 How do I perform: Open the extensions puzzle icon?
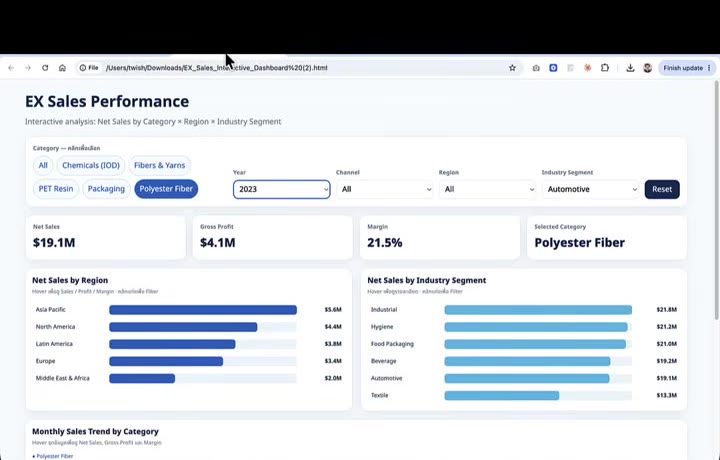tap(605, 68)
